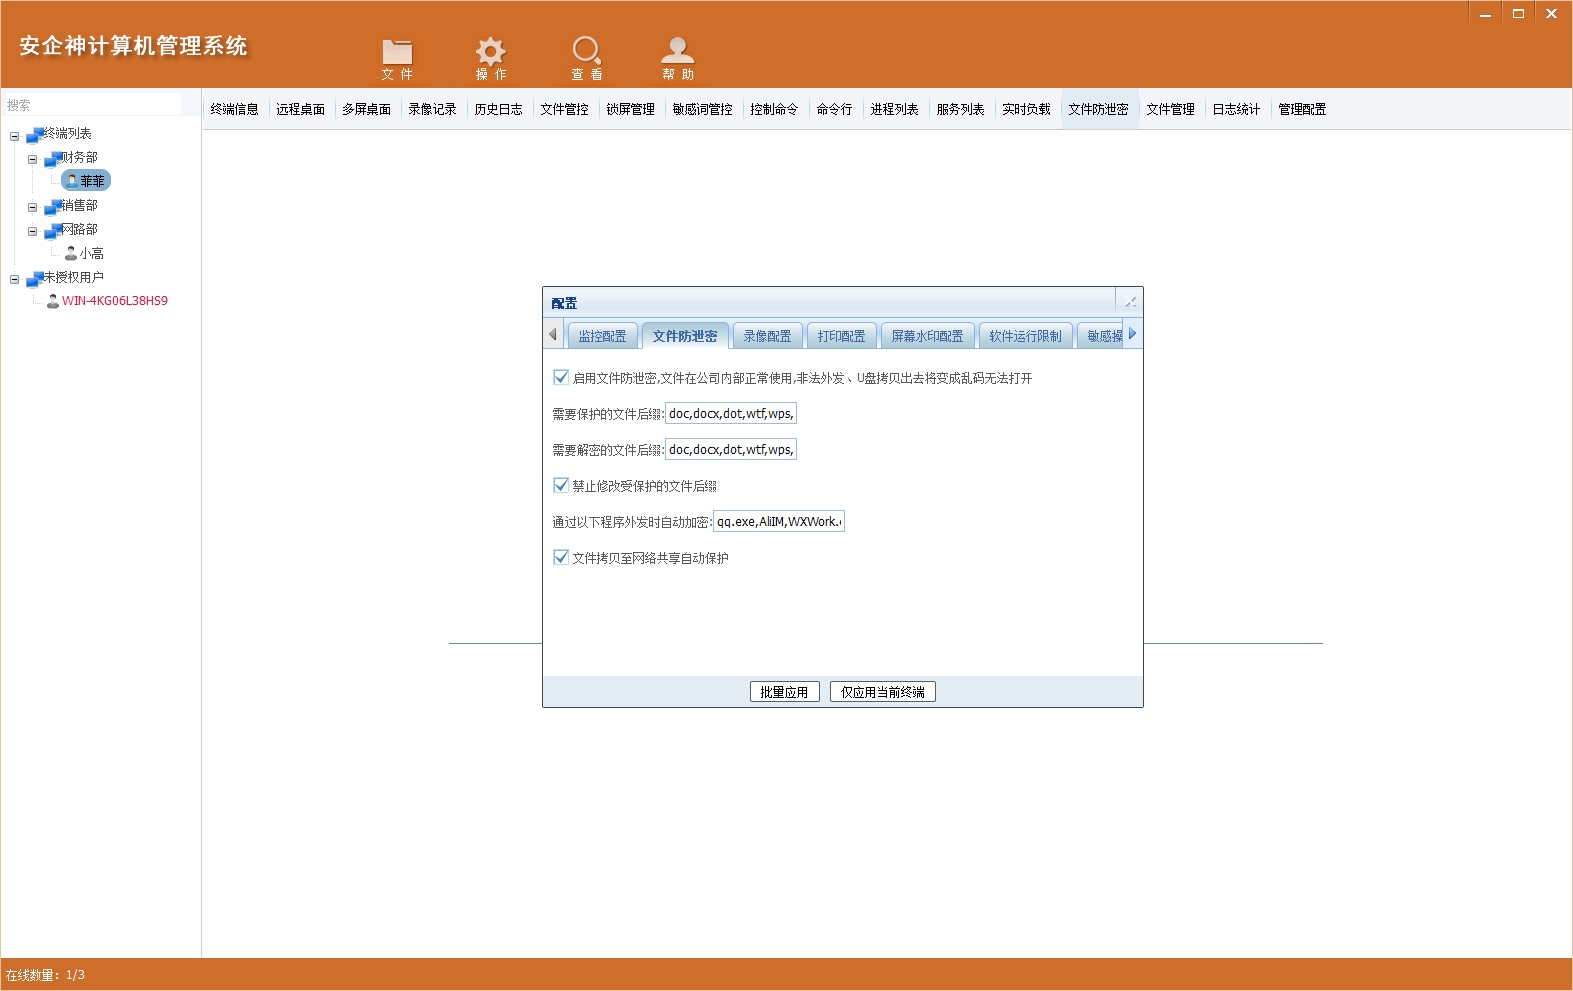The image size is (1573, 991).
Task: Toggle 启用文件防泄密 checkbox
Action: 561,377
